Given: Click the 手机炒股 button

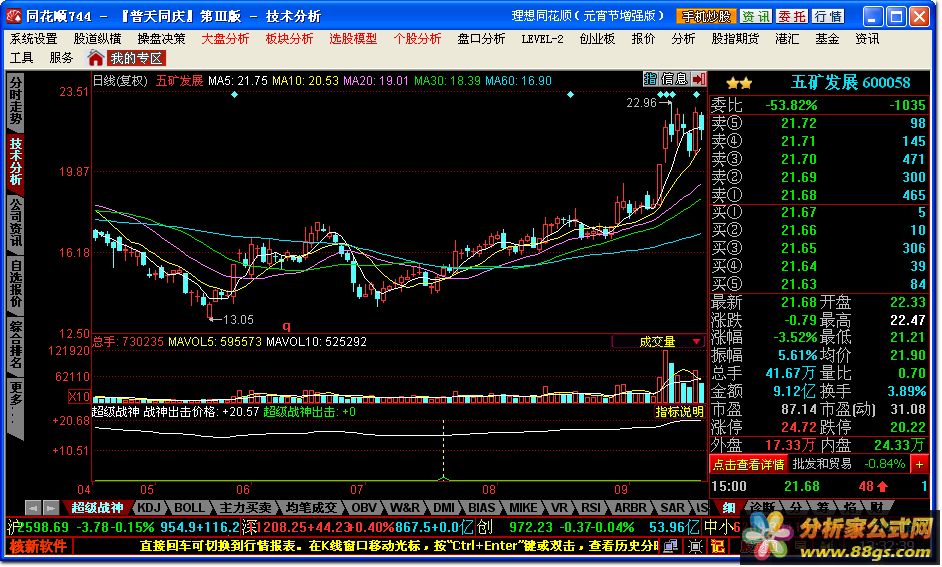Looking at the screenshot, I should click(706, 16).
